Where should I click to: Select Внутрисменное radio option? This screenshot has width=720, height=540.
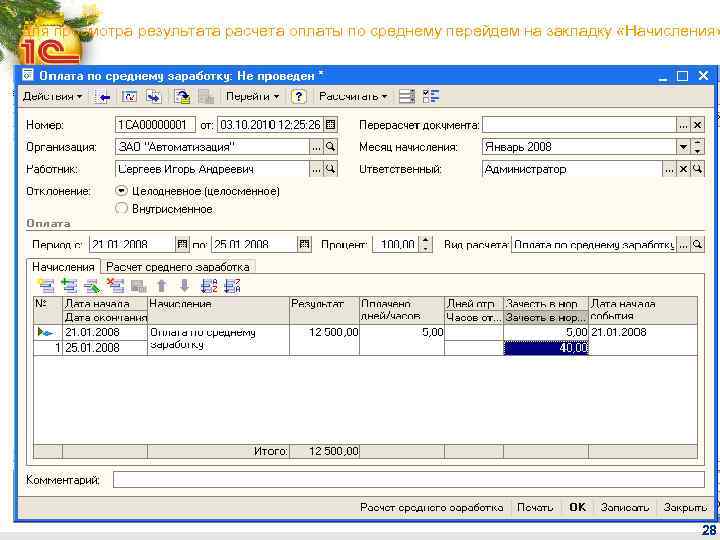click(121, 209)
